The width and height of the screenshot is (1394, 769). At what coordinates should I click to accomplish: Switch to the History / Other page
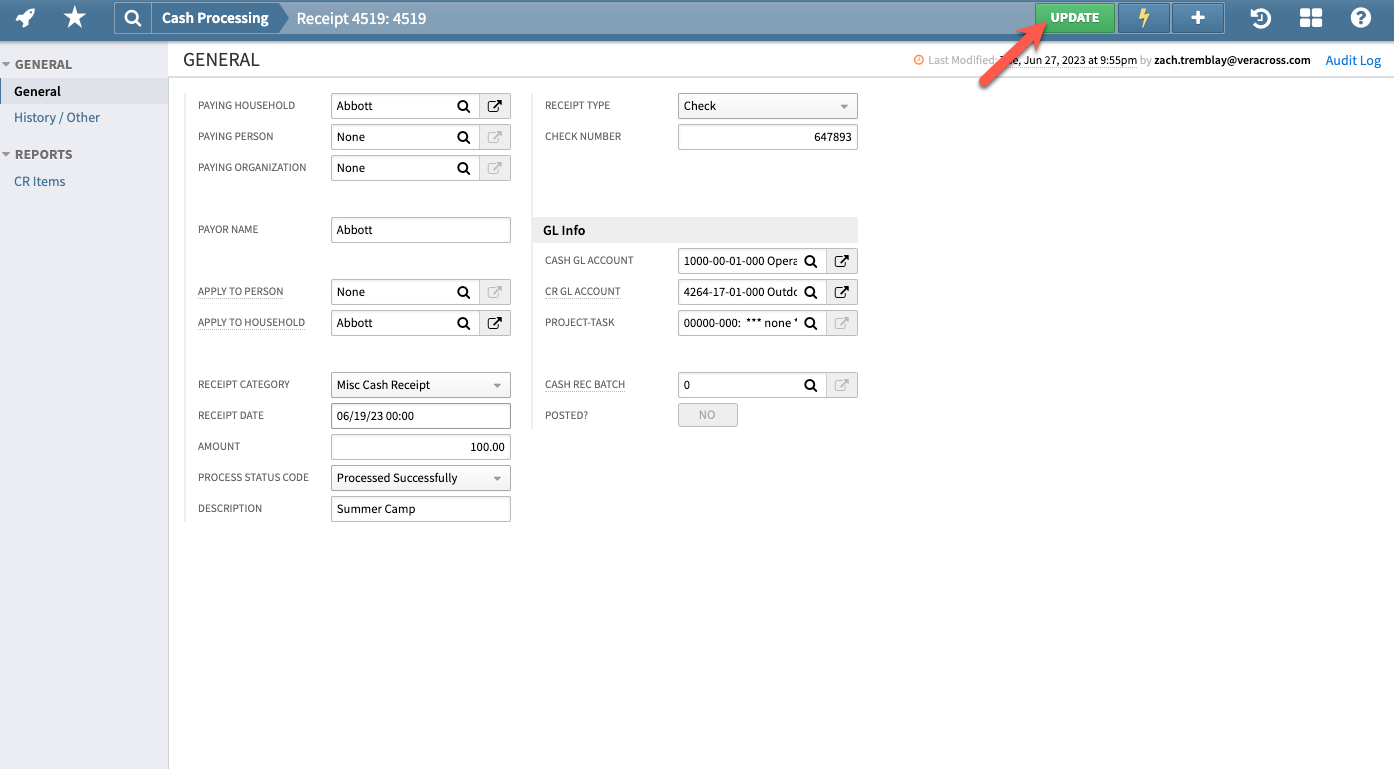[x=56, y=117]
